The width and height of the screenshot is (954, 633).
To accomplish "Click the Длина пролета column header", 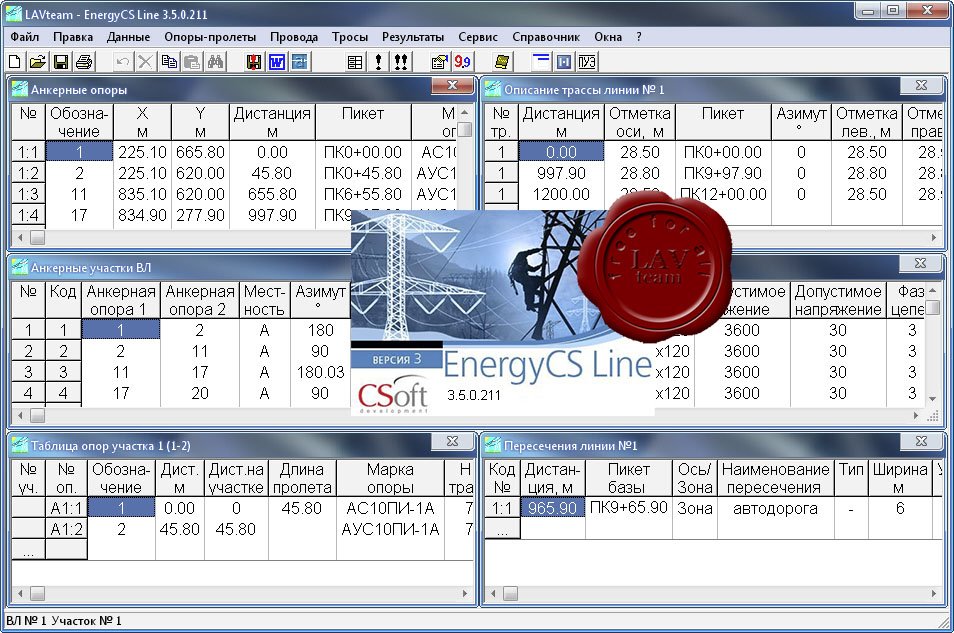I will click(302, 478).
